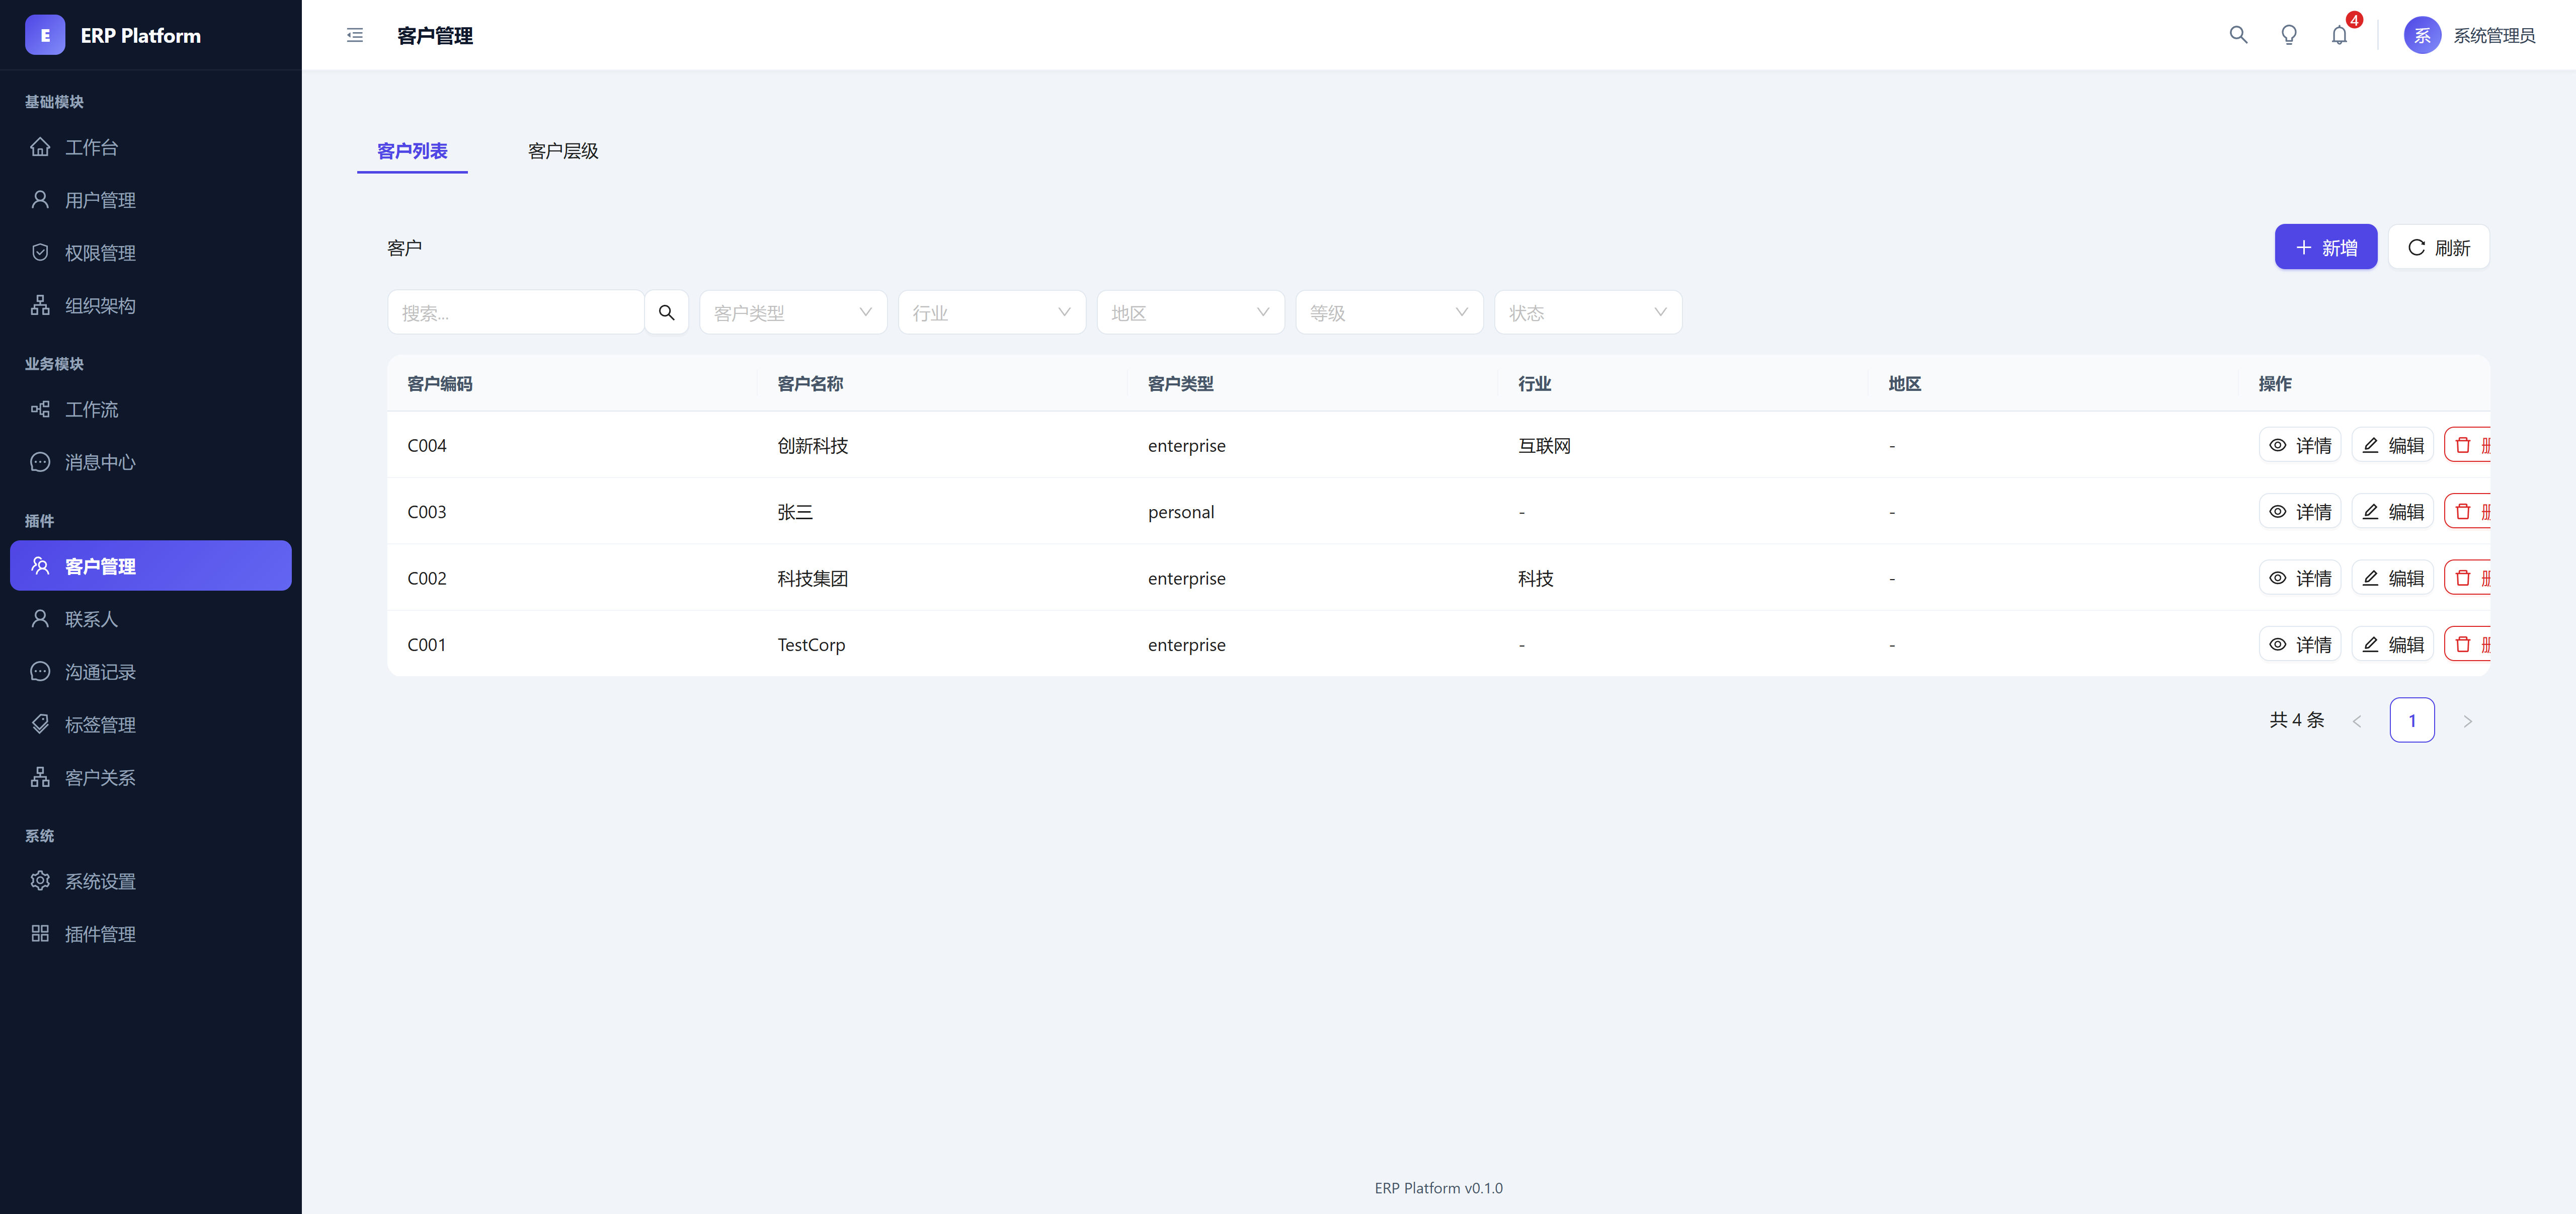Open the 状态 filter dropdown
The width and height of the screenshot is (2576, 1214).
coord(1587,313)
